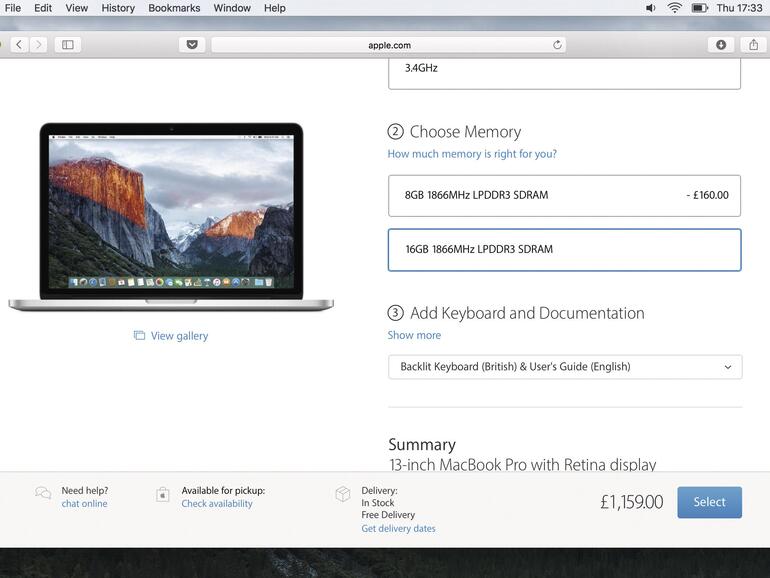This screenshot has height=578, width=770.
Task: Click the chat bubbles help icon
Action: click(x=43, y=493)
